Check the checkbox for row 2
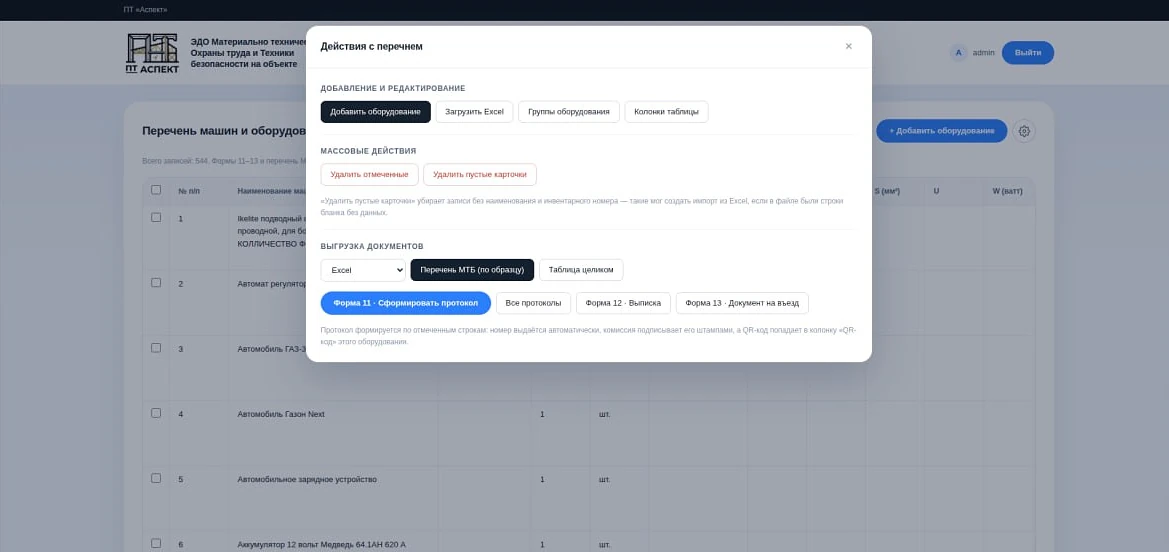This screenshot has width=1169, height=552. click(156, 283)
